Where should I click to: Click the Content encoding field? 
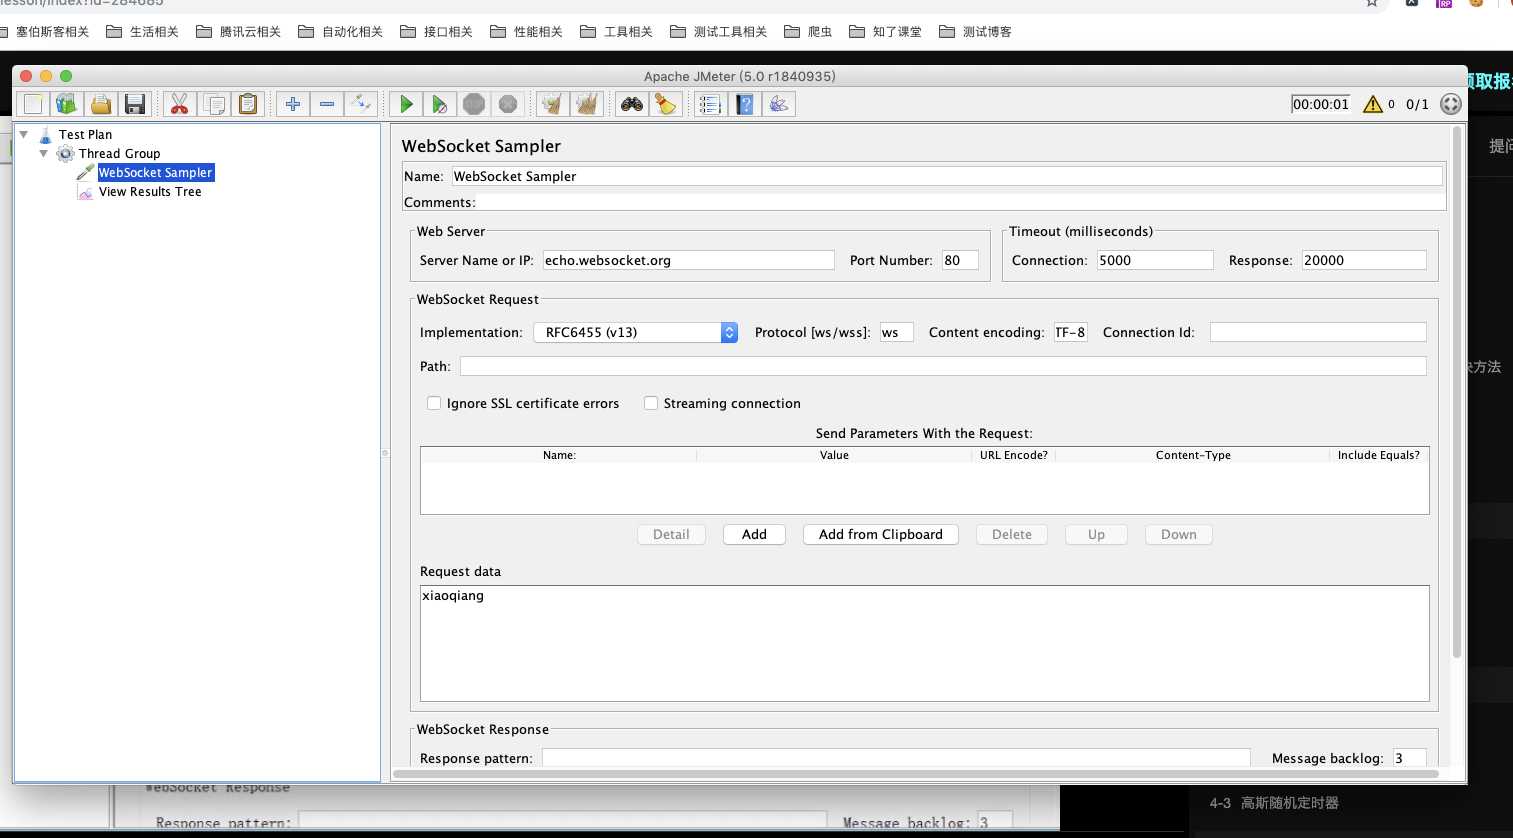pyautogui.click(x=1070, y=332)
